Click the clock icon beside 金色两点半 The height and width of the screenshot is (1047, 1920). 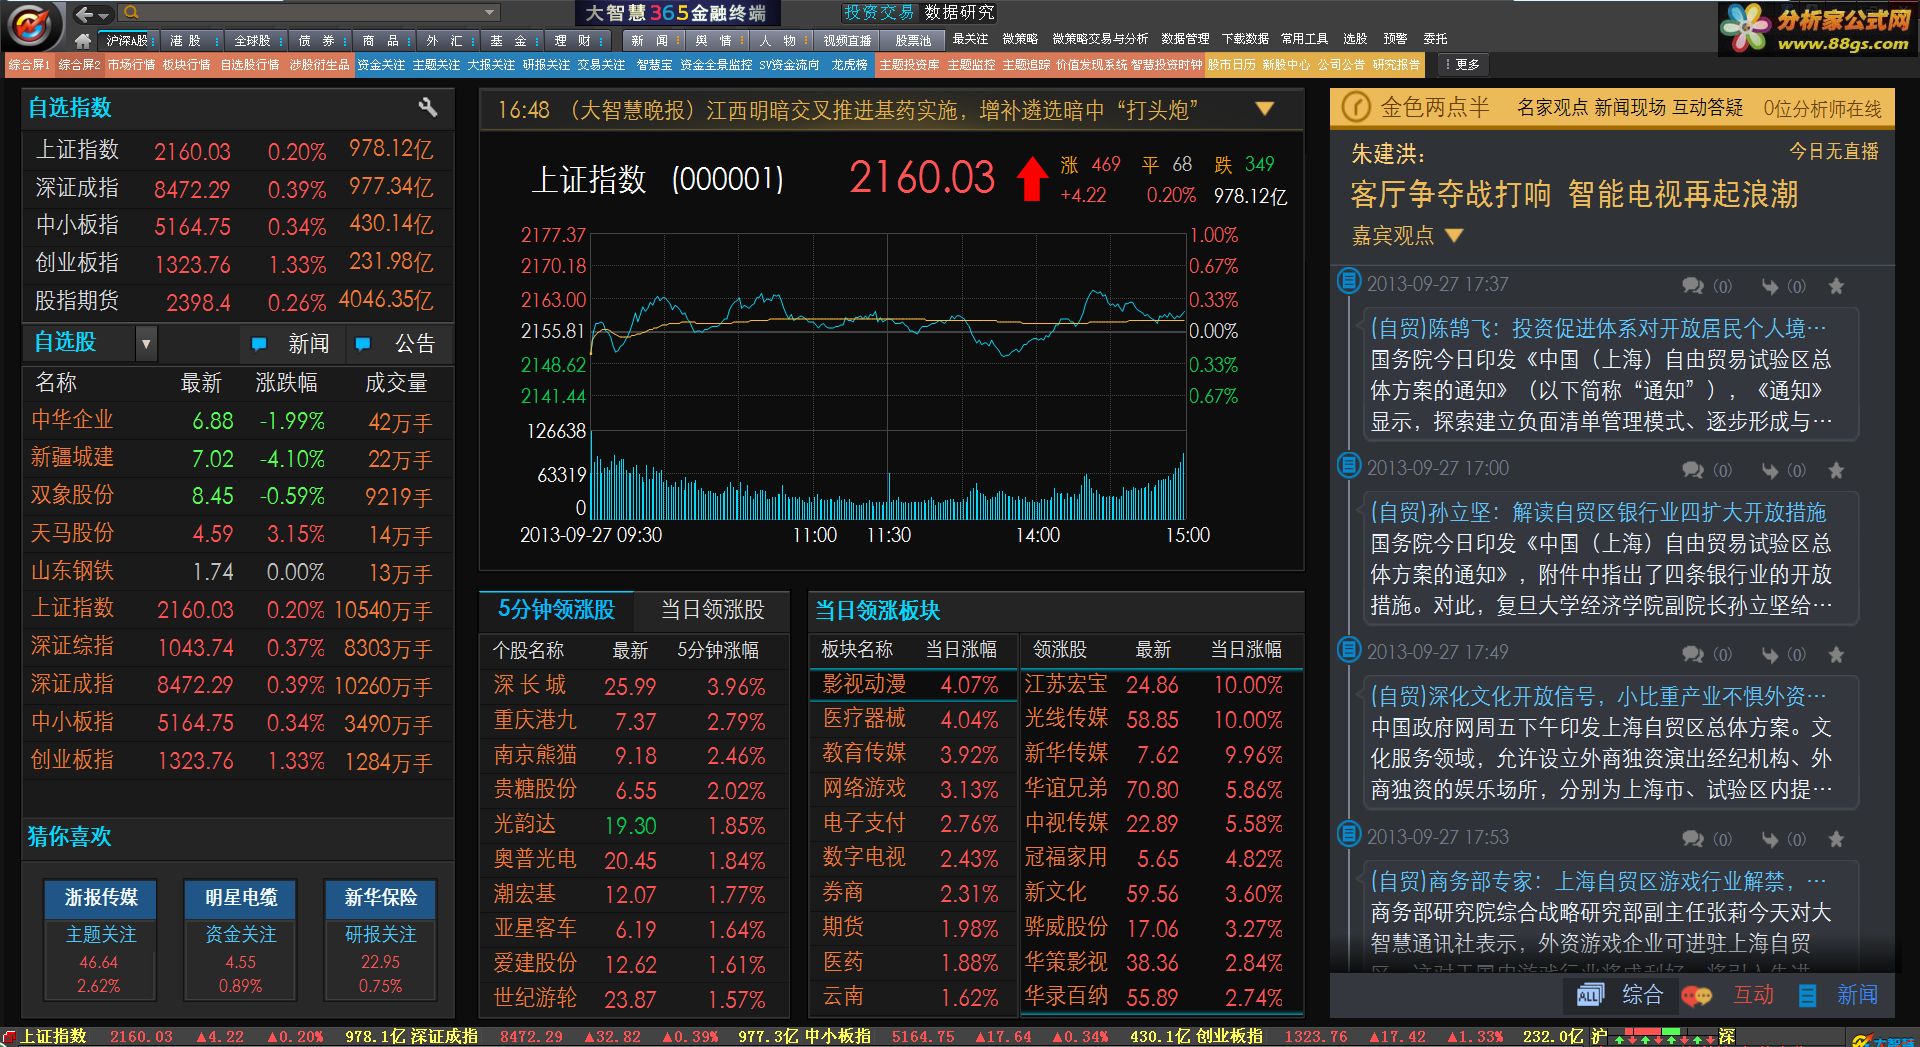tap(1356, 107)
